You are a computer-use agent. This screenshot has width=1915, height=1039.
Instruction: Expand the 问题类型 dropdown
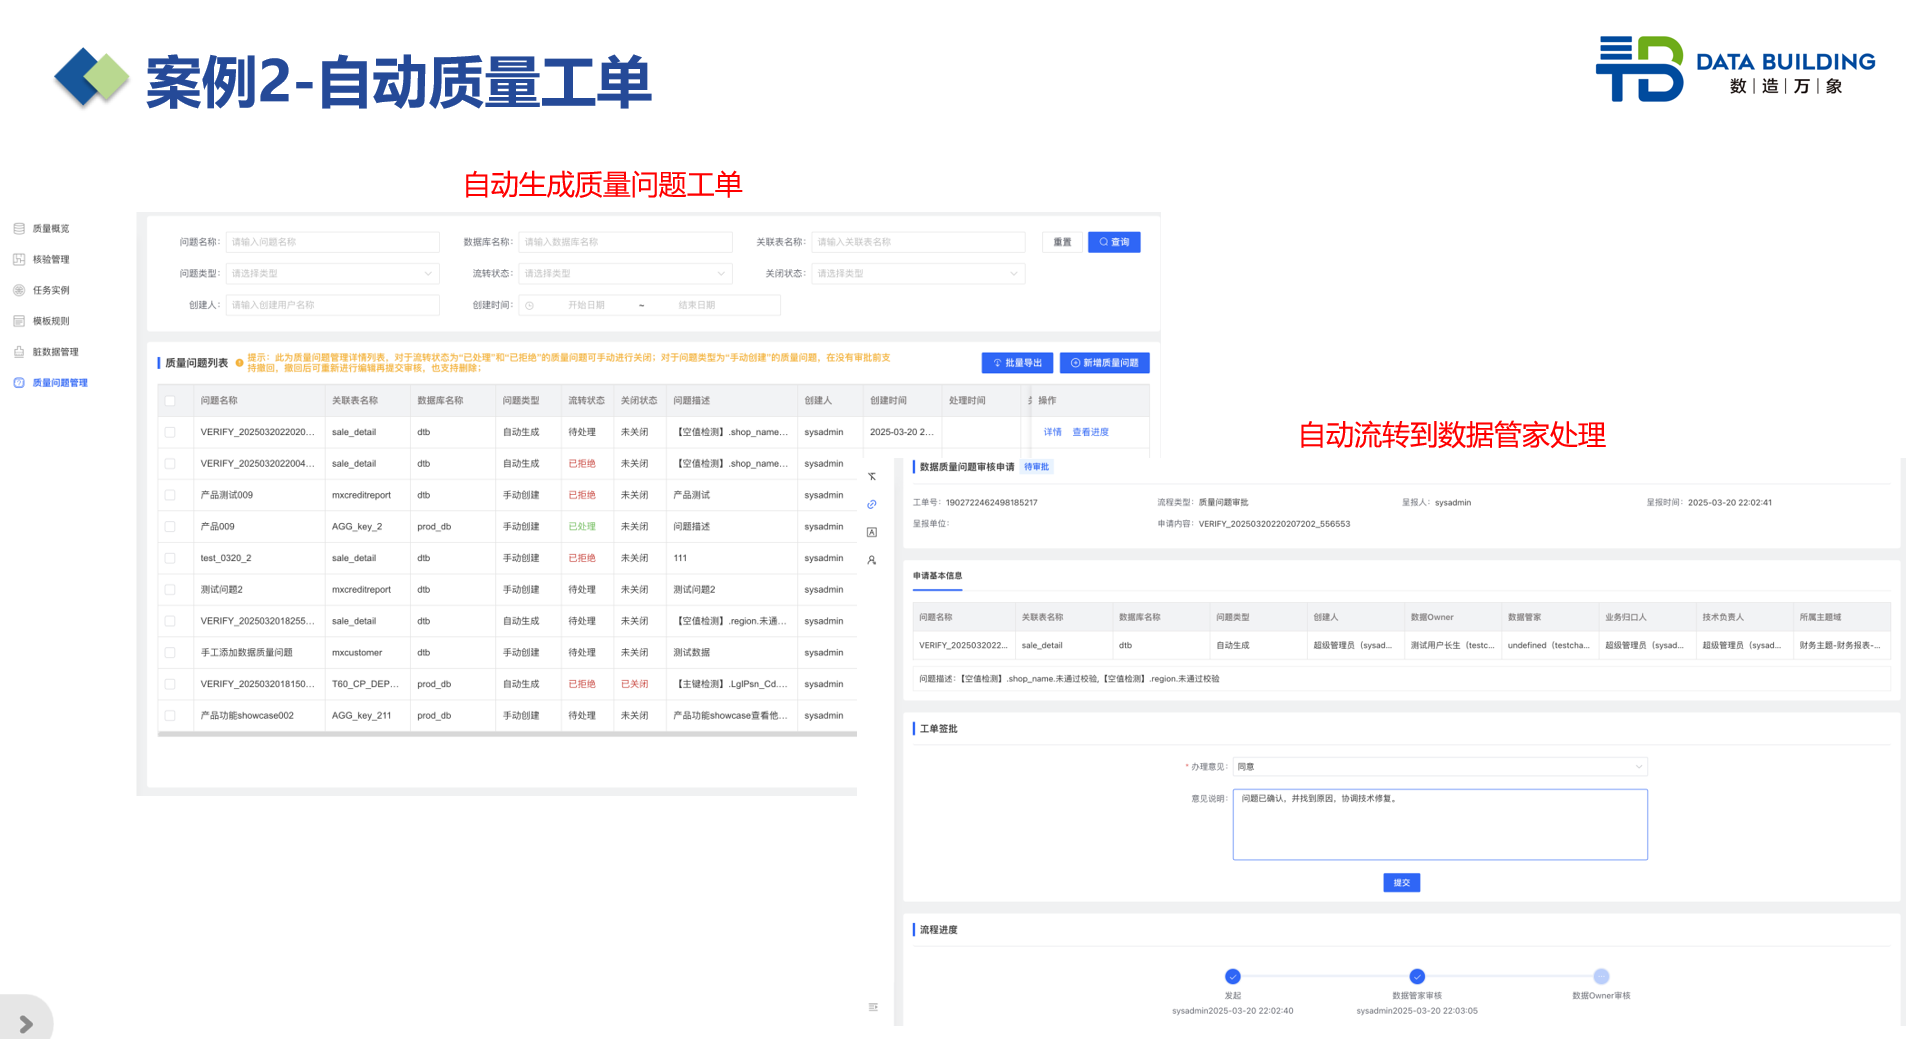click(332, 274)
